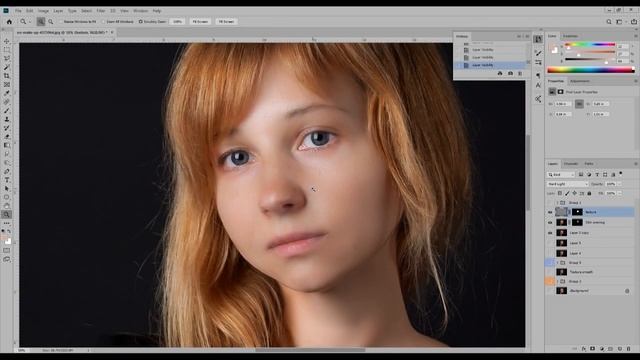Open the Opacity slider dropdown arrow

[619, 184]
